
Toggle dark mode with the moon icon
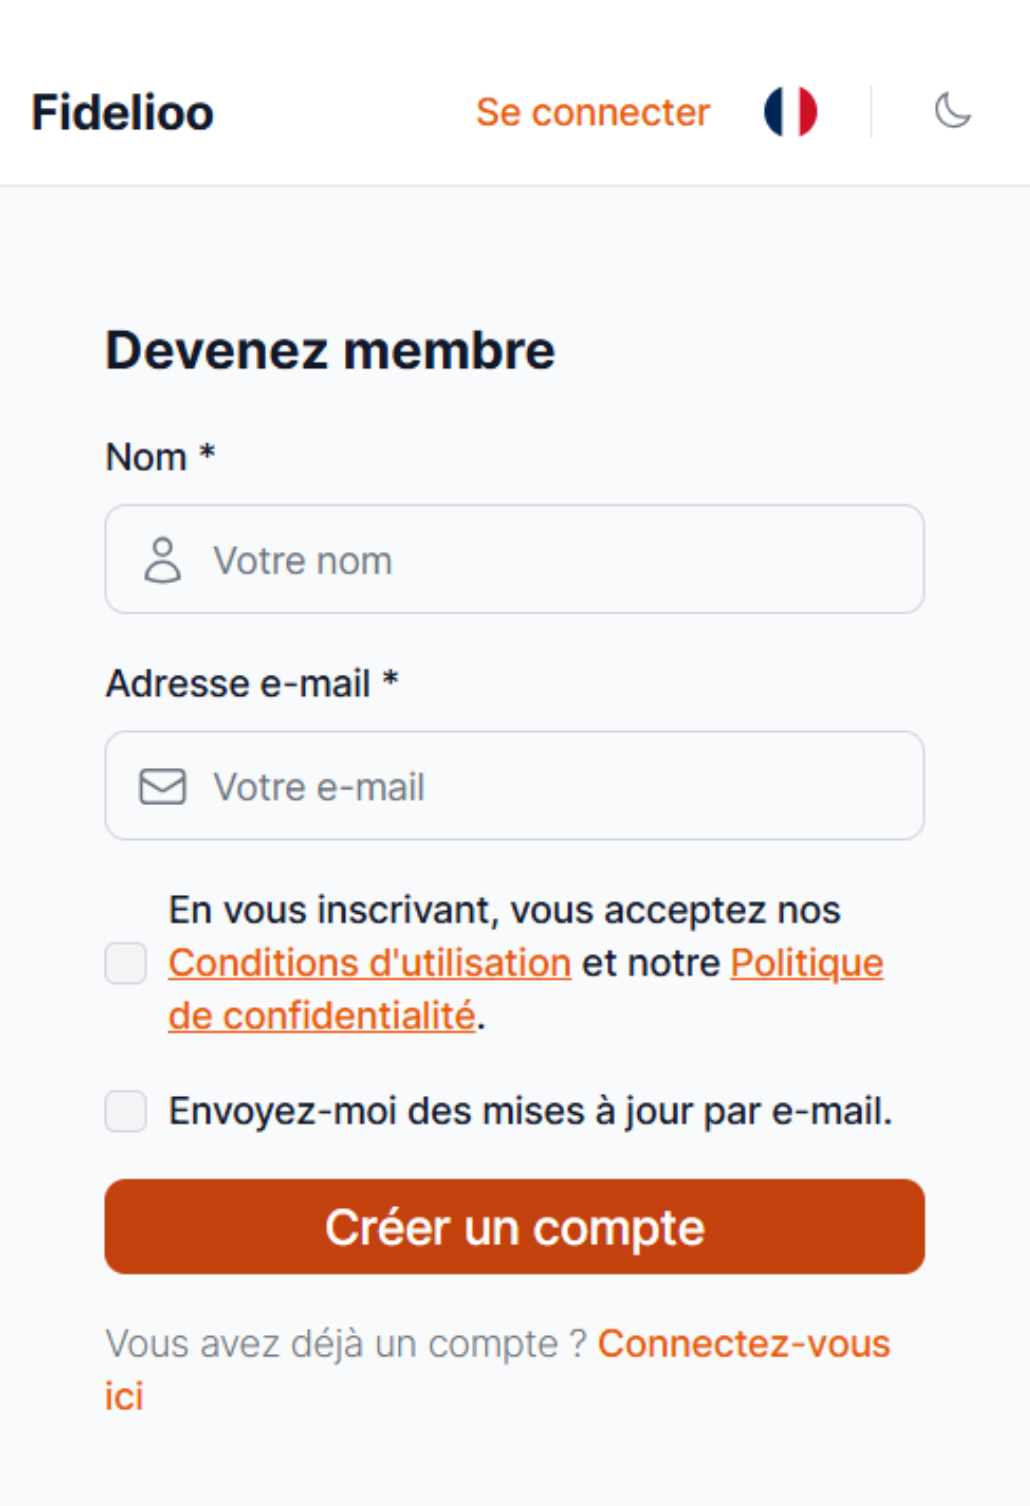click(x=952, y=111)
